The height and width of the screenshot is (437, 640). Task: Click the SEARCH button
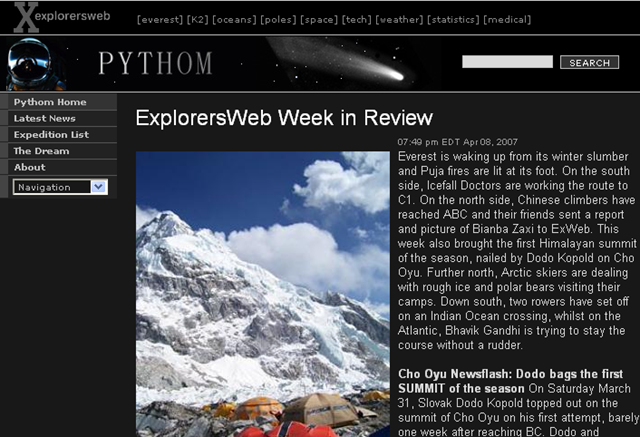click(x=589, y=62)
